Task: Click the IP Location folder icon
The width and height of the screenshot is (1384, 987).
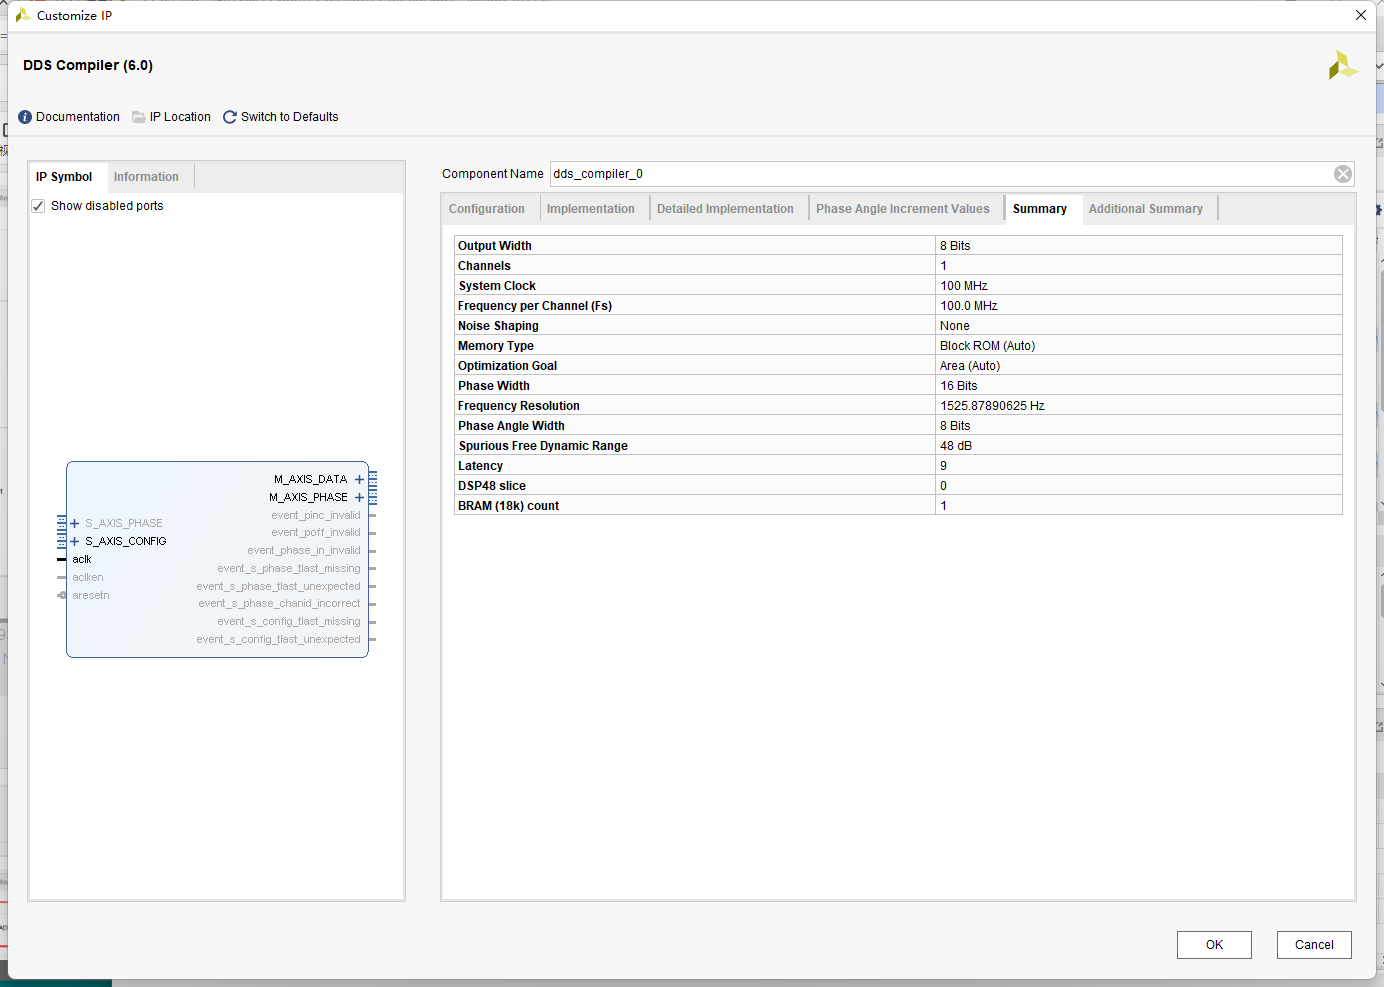Action: click(x=139, y=117)
